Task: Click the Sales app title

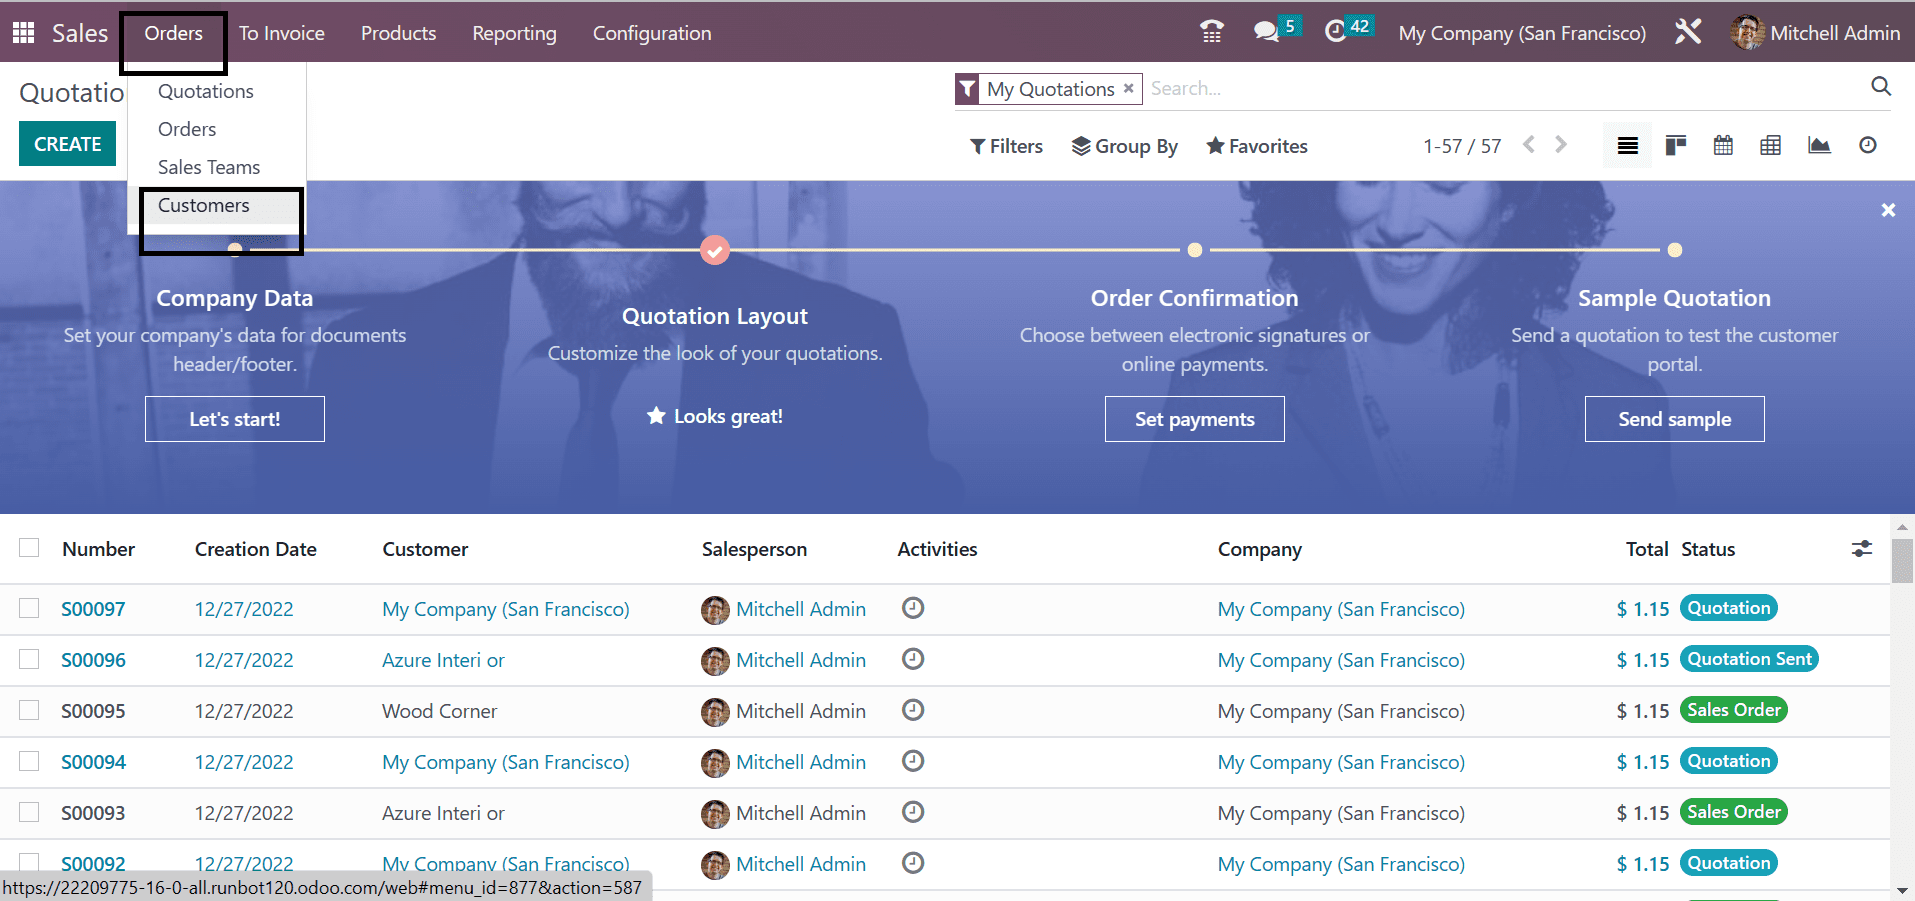Action: [x=80, y=33]
